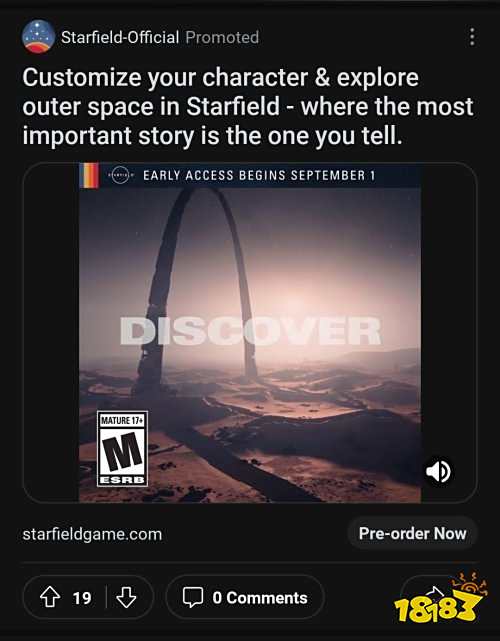Click the DISCOVER text on the video

[251, 331]
